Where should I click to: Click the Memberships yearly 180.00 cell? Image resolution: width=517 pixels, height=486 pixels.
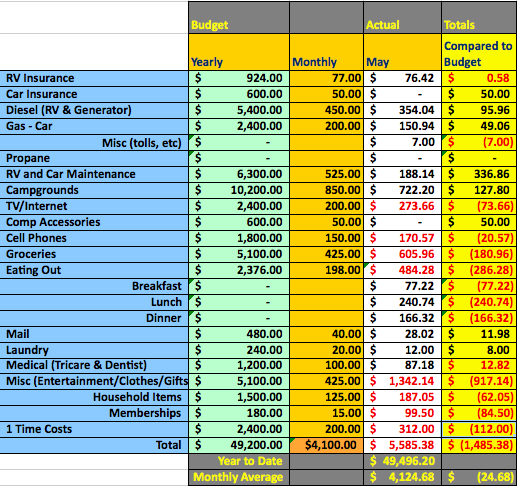[x=239, y=413]
